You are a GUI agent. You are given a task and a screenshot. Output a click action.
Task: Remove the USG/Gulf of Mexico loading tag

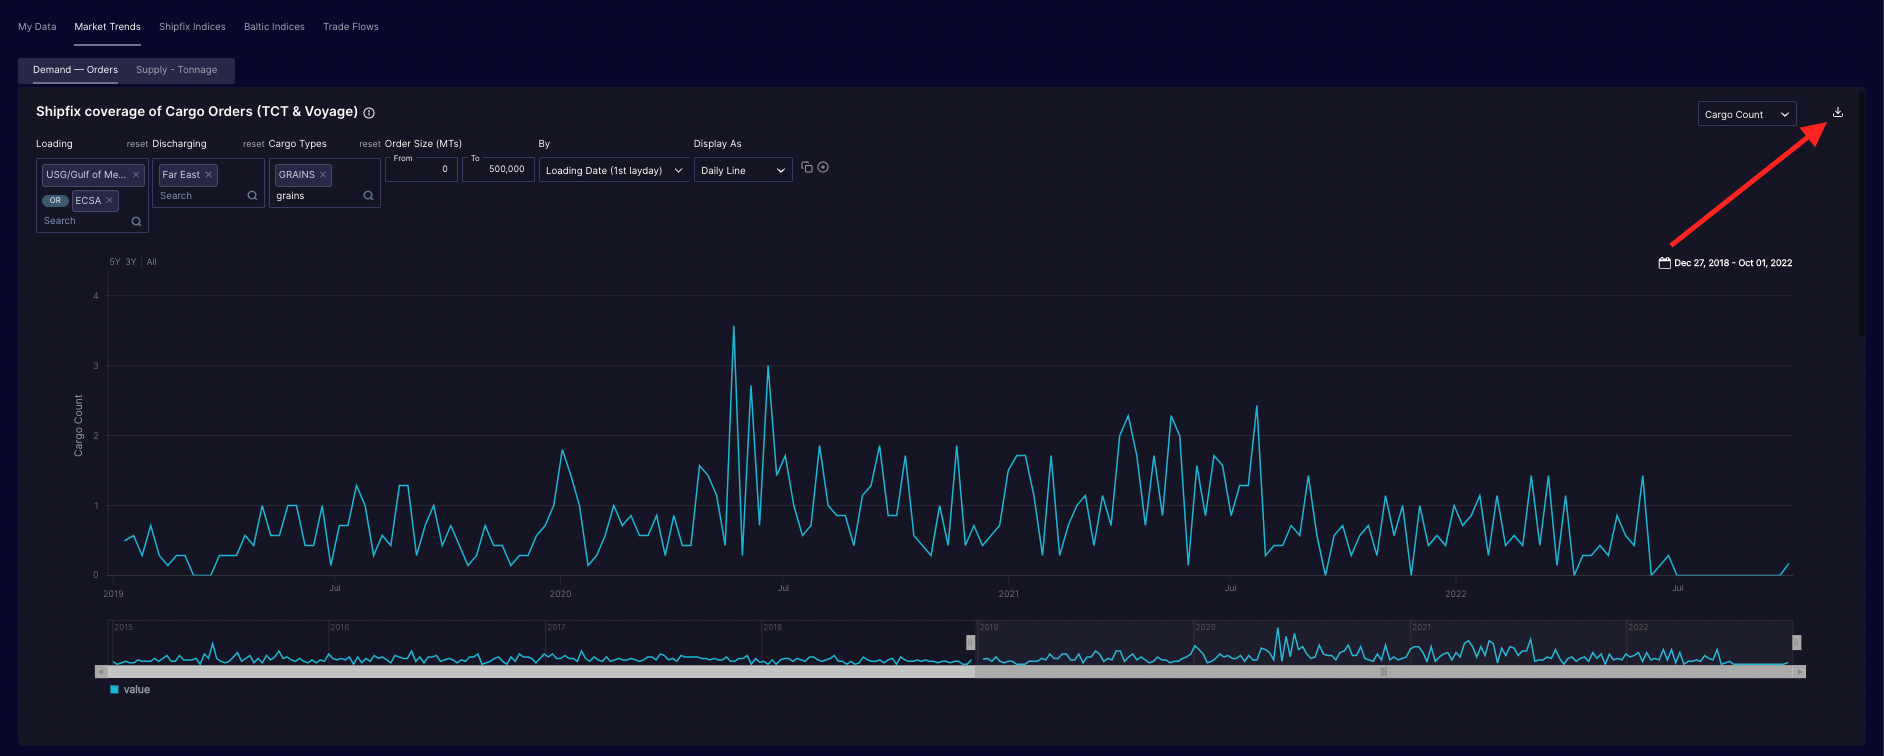[x=136, y=175]
